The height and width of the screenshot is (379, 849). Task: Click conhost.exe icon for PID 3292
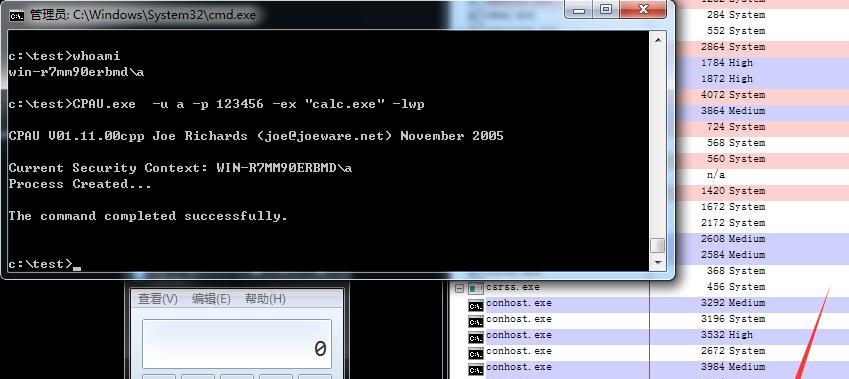[475, 306]
